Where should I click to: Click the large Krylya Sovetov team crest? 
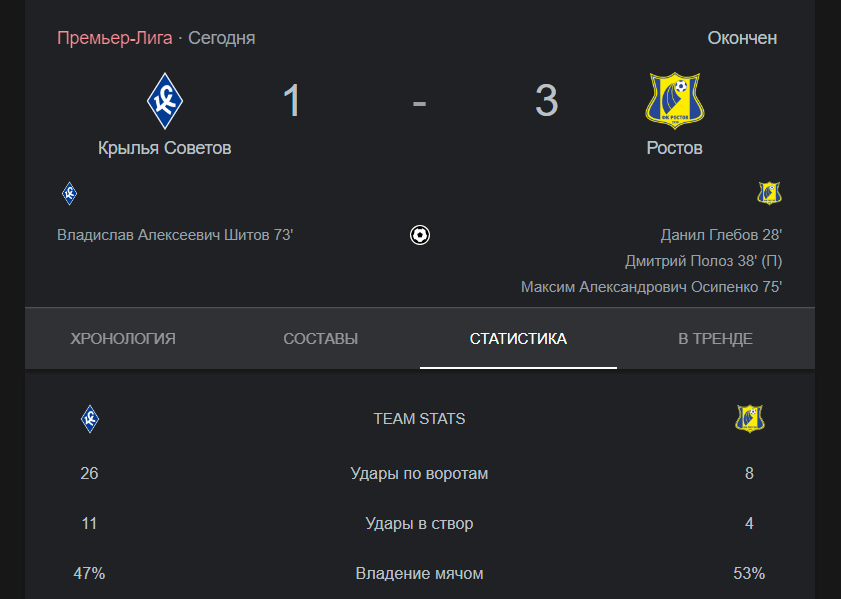click(165, 101)
